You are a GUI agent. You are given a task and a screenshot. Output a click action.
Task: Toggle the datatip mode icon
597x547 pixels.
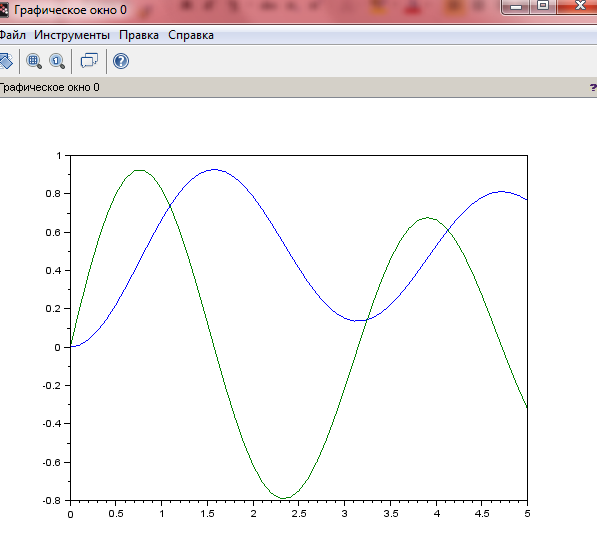89,61
